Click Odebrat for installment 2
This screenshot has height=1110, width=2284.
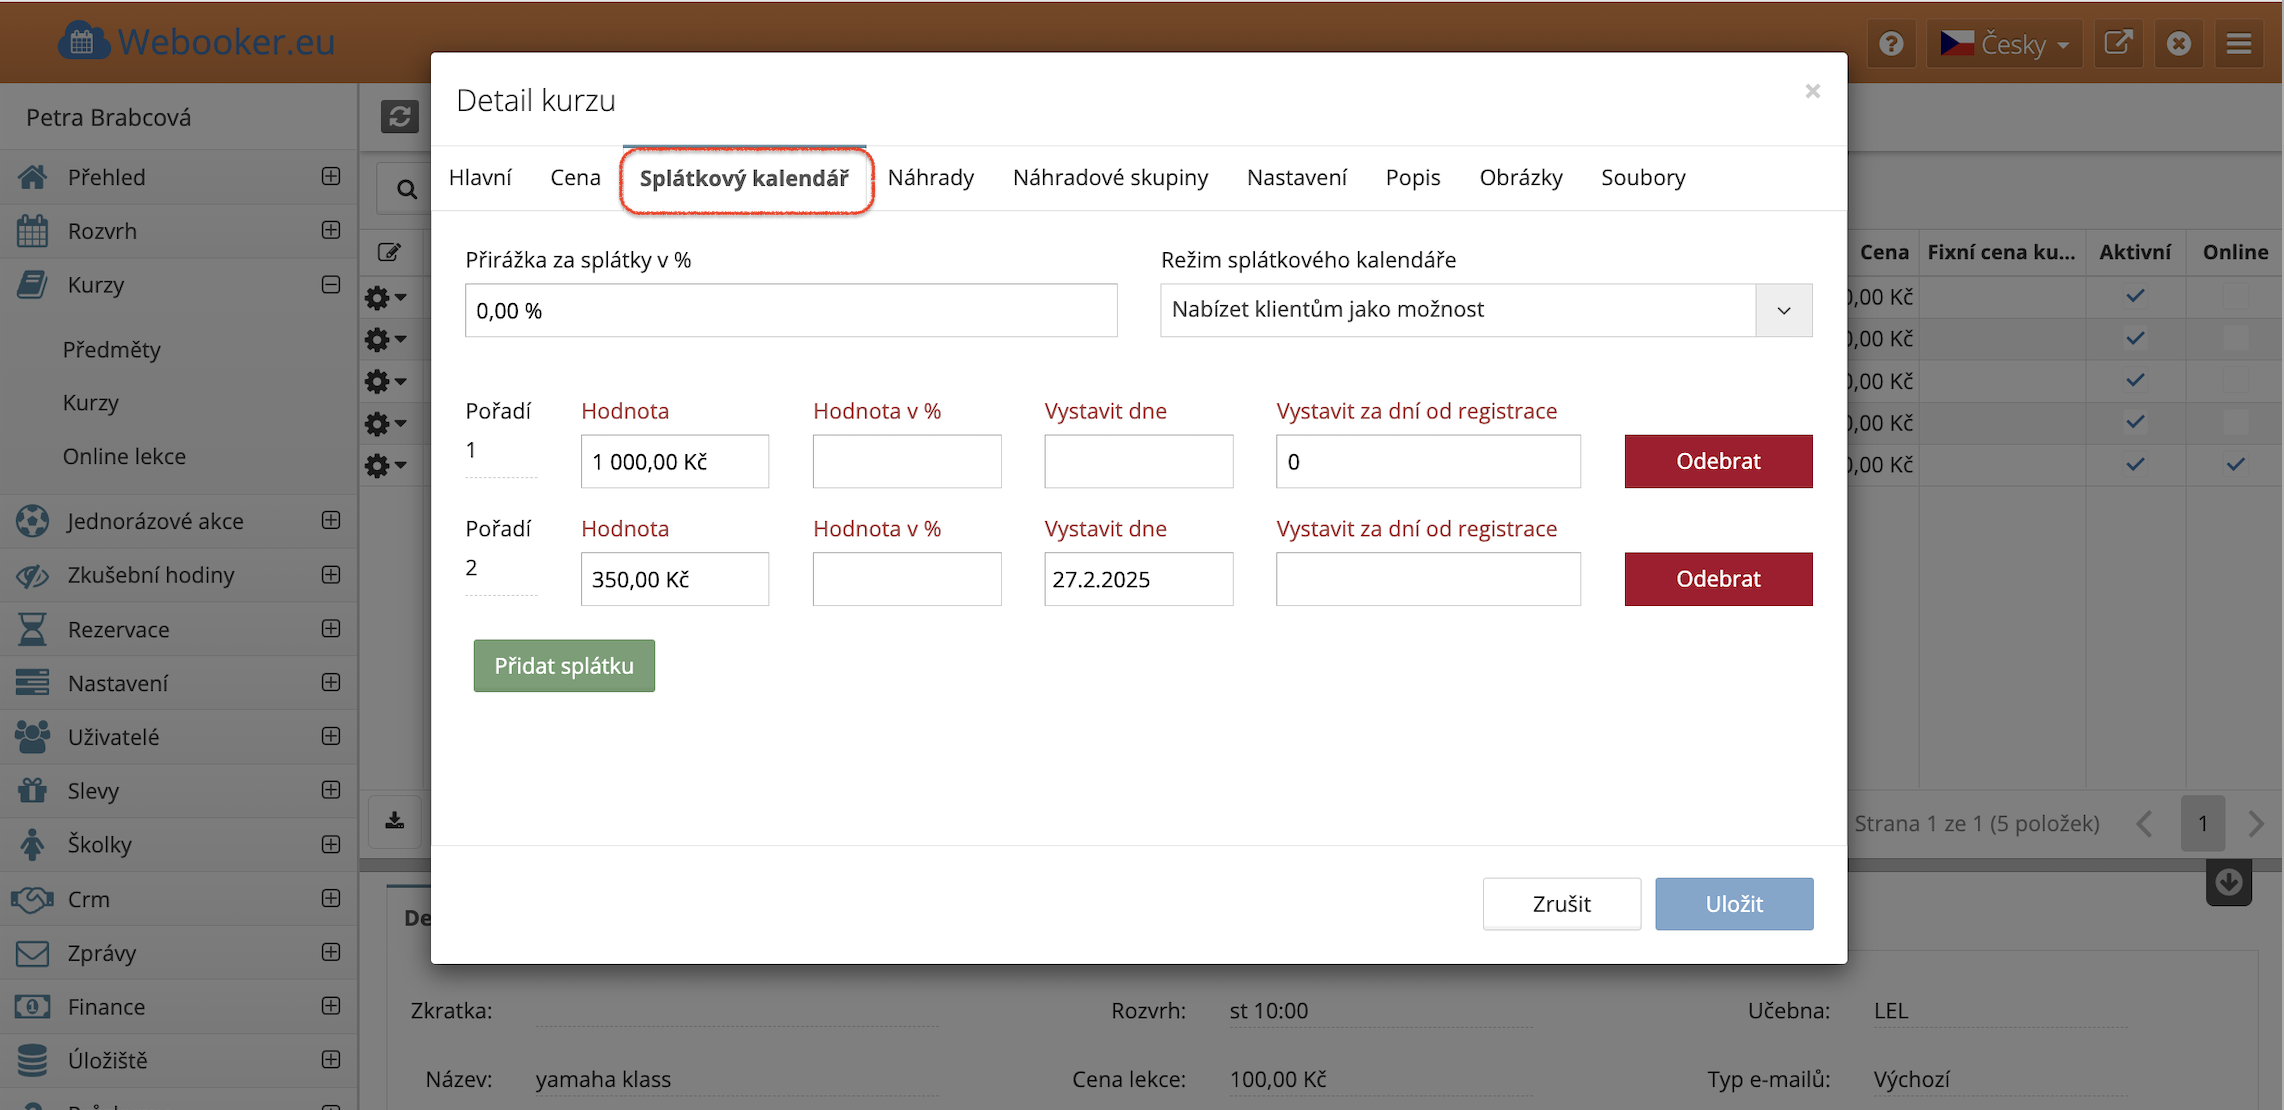coord(1718,579)
